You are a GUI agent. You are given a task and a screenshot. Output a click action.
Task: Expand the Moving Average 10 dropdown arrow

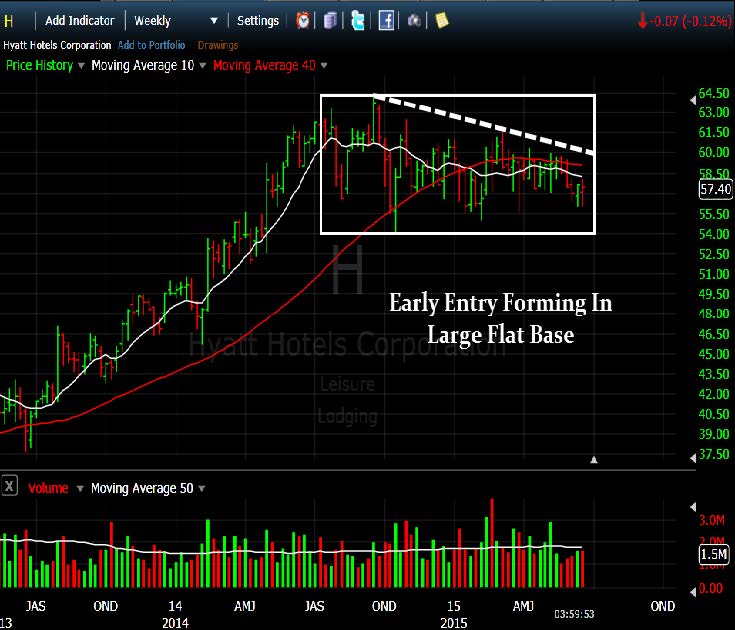202,66
